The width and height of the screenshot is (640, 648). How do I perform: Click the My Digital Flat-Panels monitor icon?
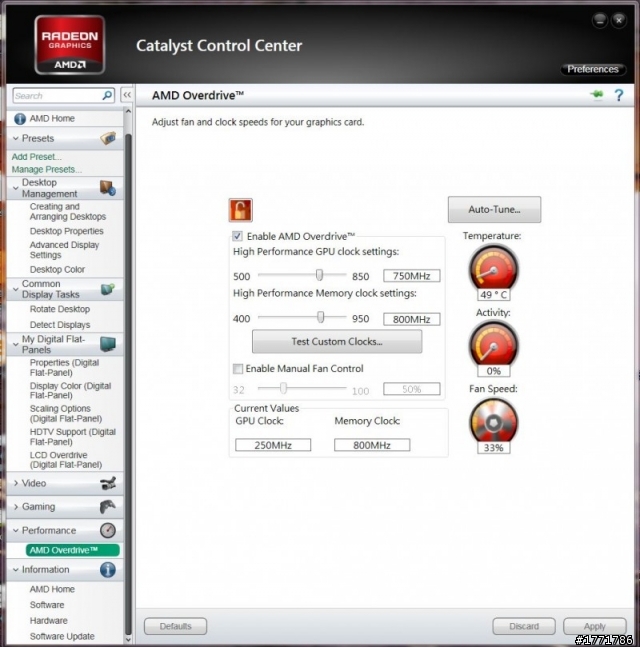coord(108,344)
